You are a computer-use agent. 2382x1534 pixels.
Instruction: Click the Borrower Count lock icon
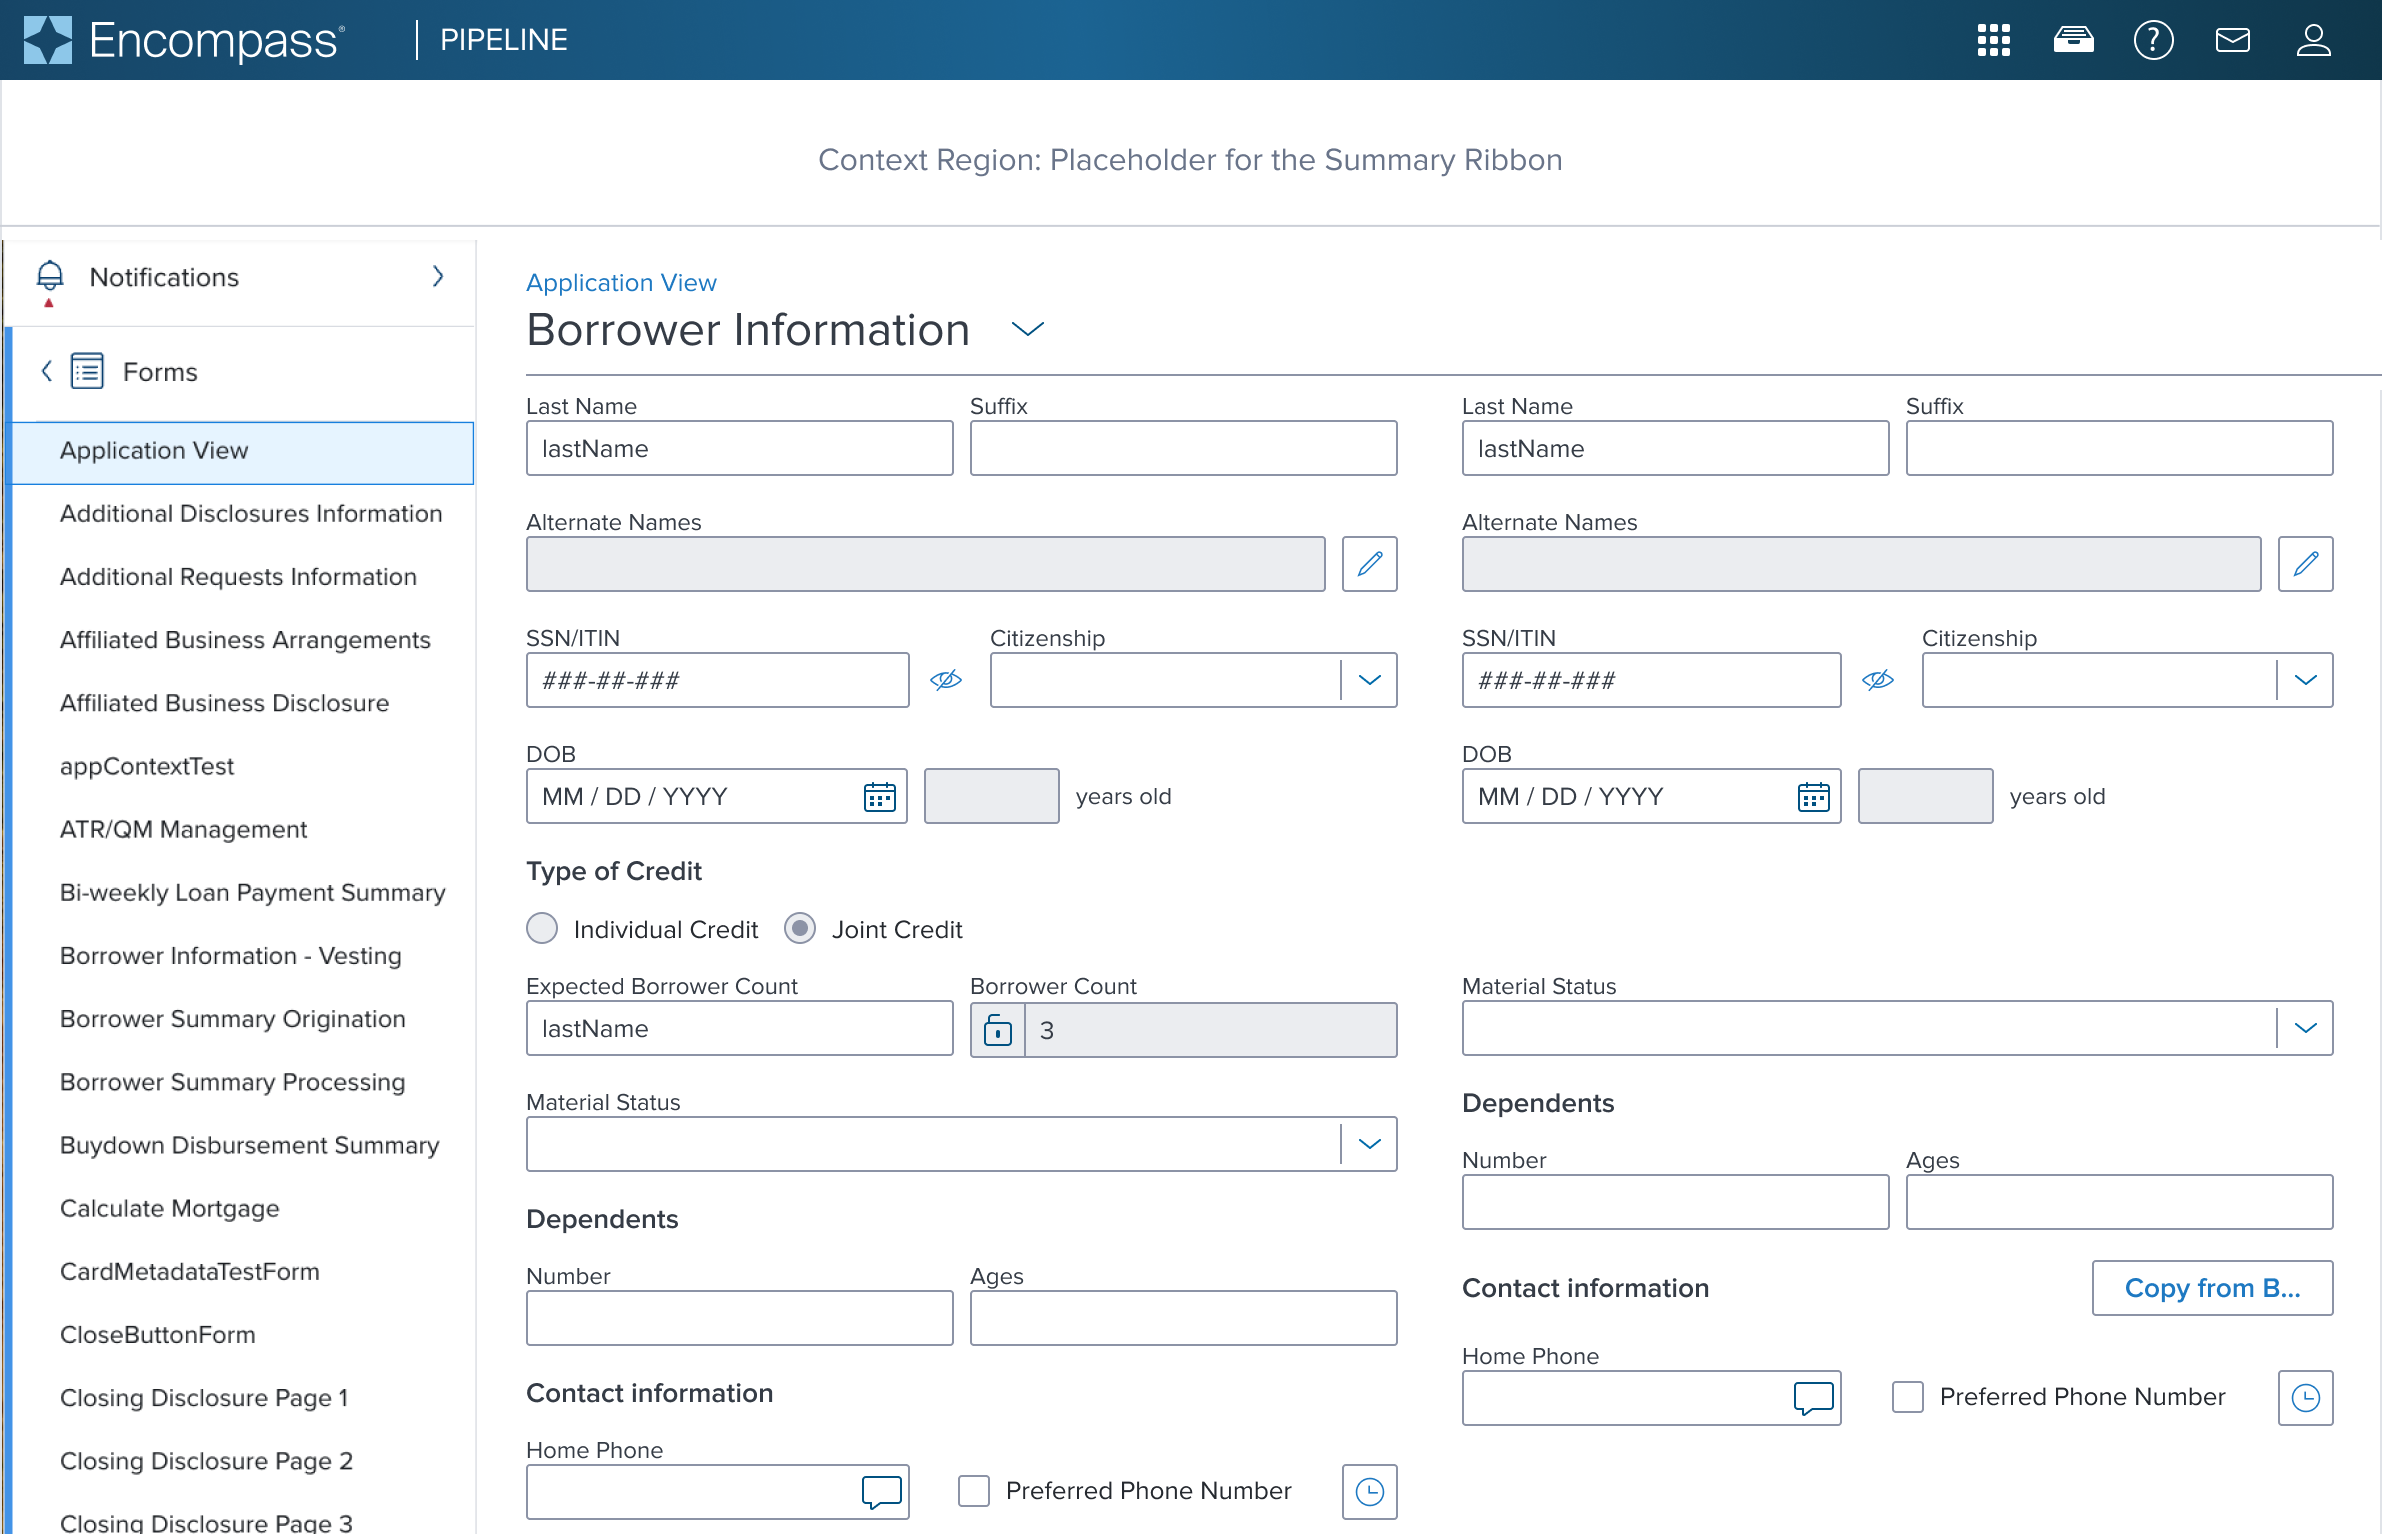pyautogui.click(x=997, y=1030)
